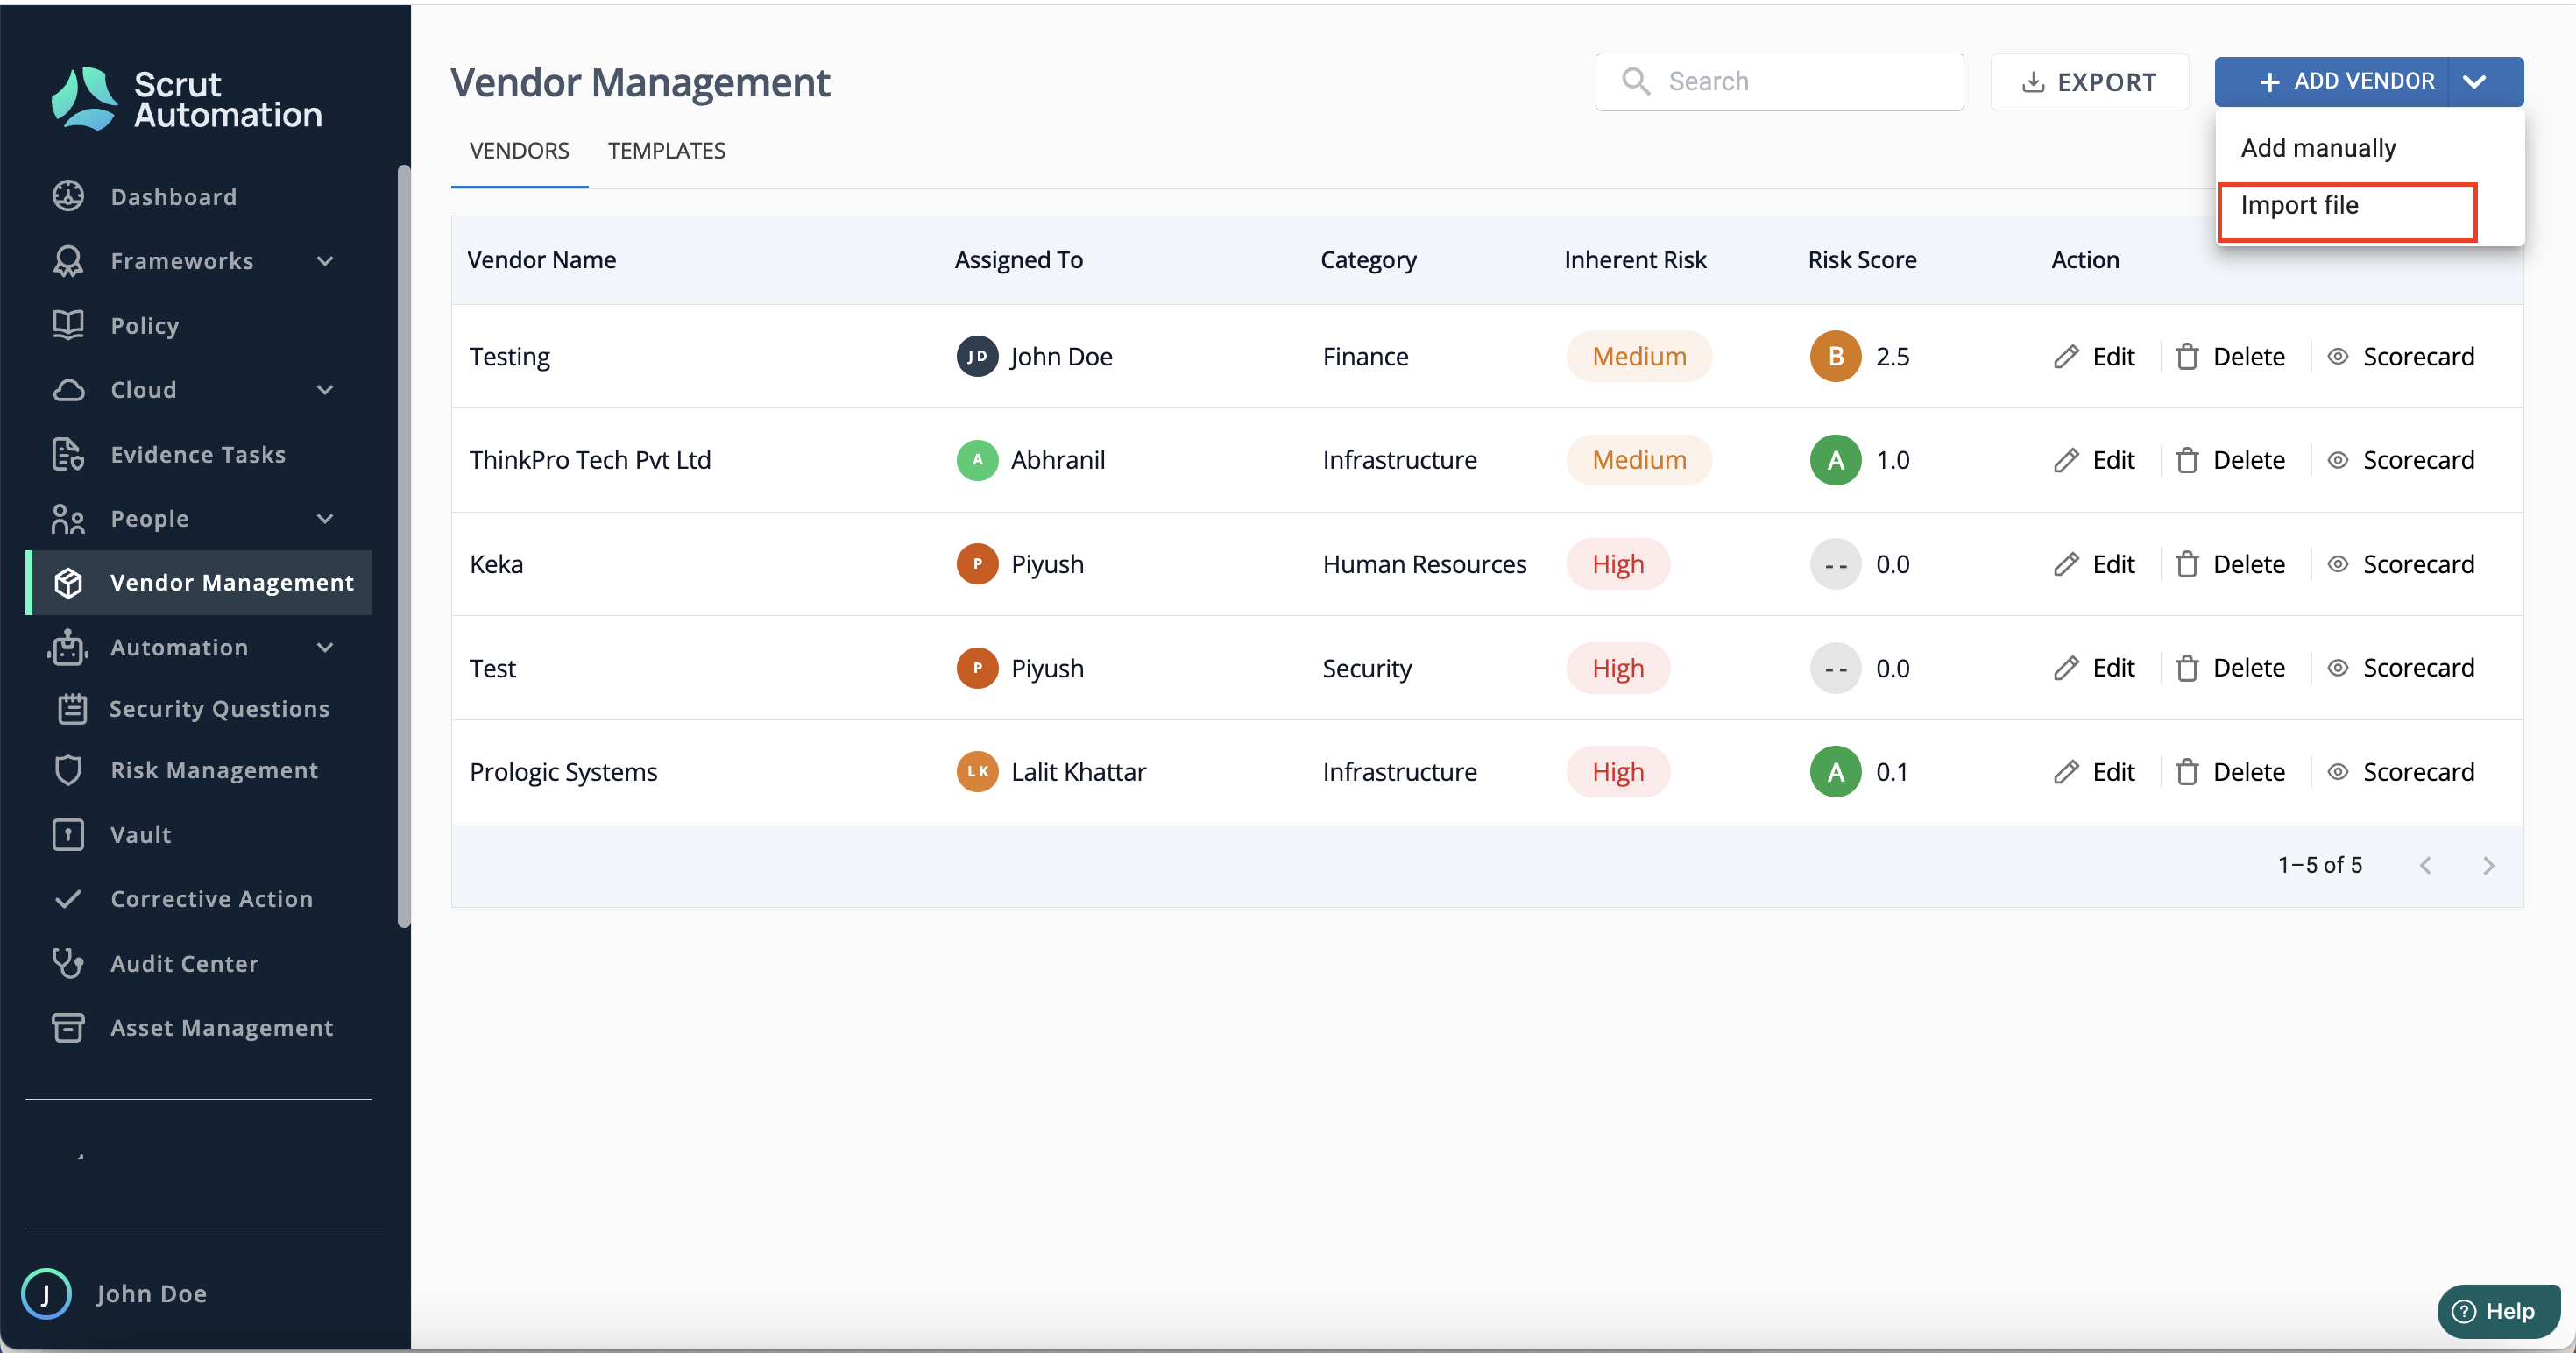Click the trash icon in the Prologic Systems row
This screenshot has width=2576, height=1353.
pyautogui.click(x=2187, y=772)
